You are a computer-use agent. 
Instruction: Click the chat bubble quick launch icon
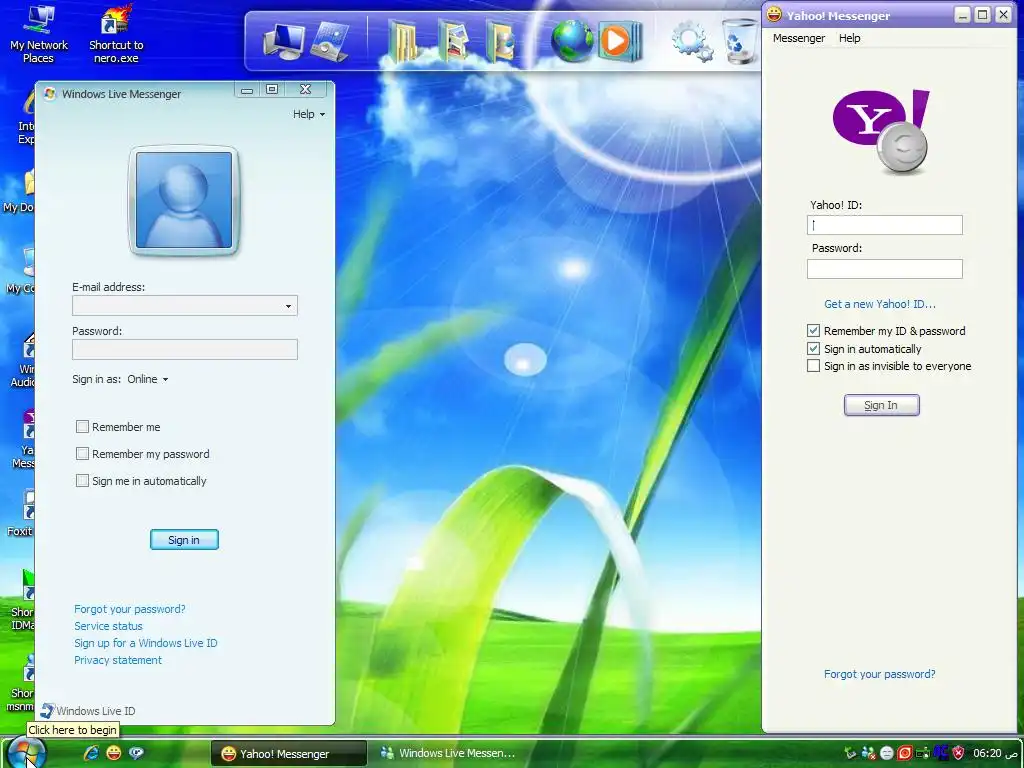[x=136, y=753]
